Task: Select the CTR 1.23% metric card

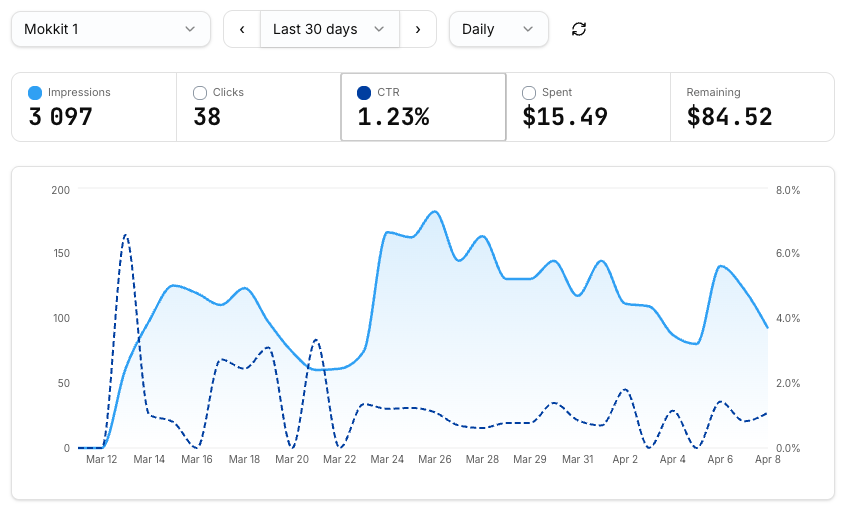Action: pyautogui.click(x=423, y=107)
